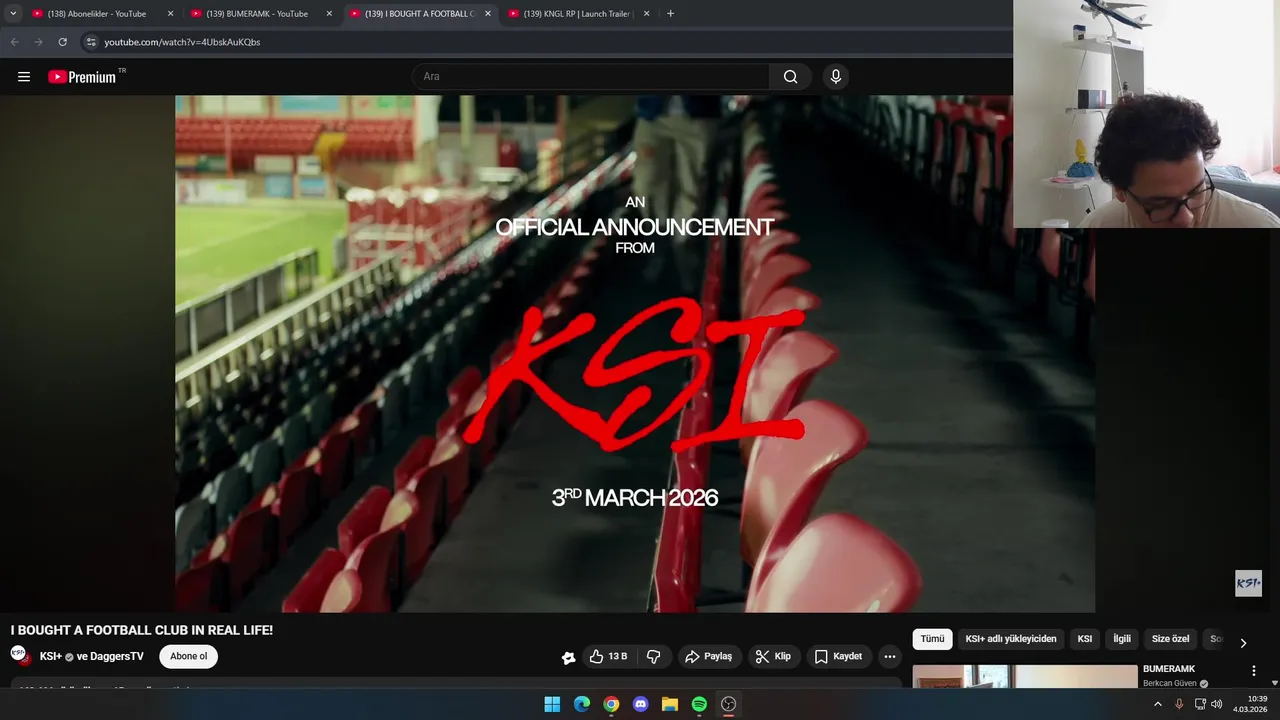Share the video via Paylaş

point(709,657)
